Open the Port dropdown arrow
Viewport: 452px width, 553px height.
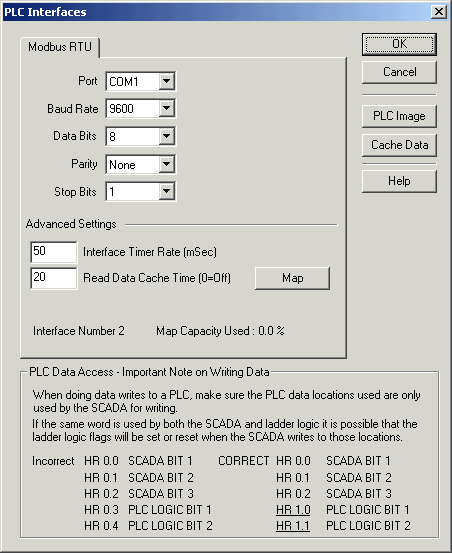(x=166, y=81)
